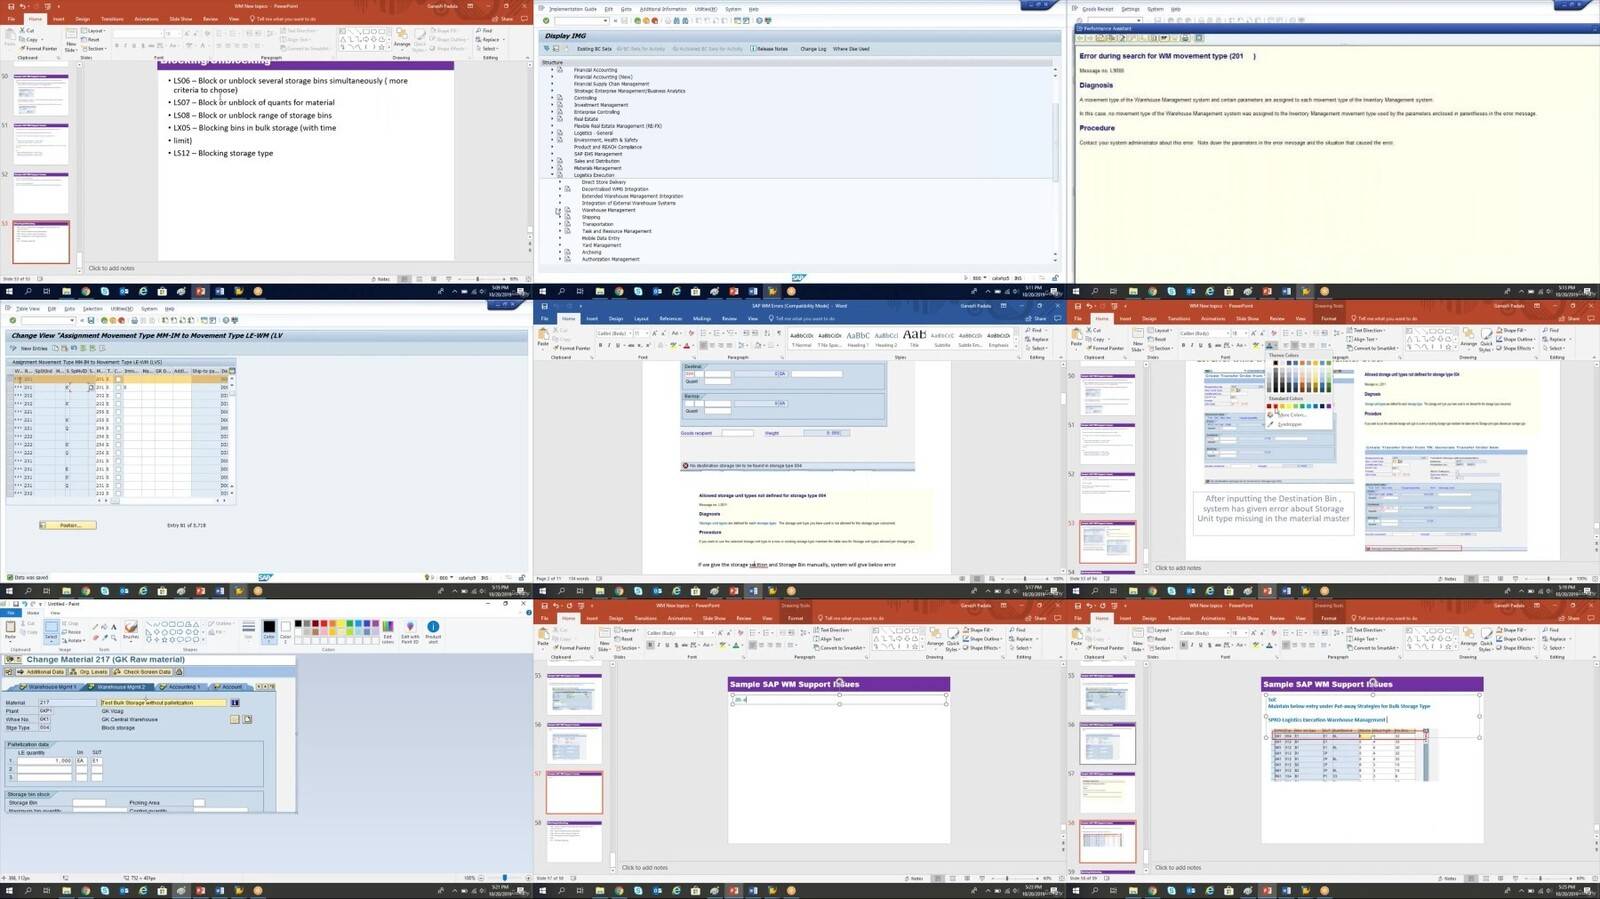
Task: Select the Magnifier tool in Paint
Action: pyautogui.click(x=113, y=638)
